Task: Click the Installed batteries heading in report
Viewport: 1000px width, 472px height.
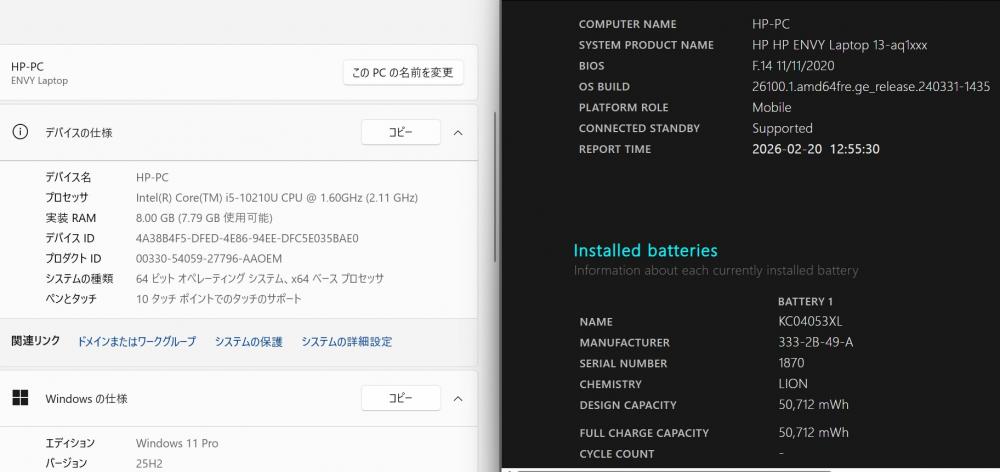Action: tap(645, 250)
